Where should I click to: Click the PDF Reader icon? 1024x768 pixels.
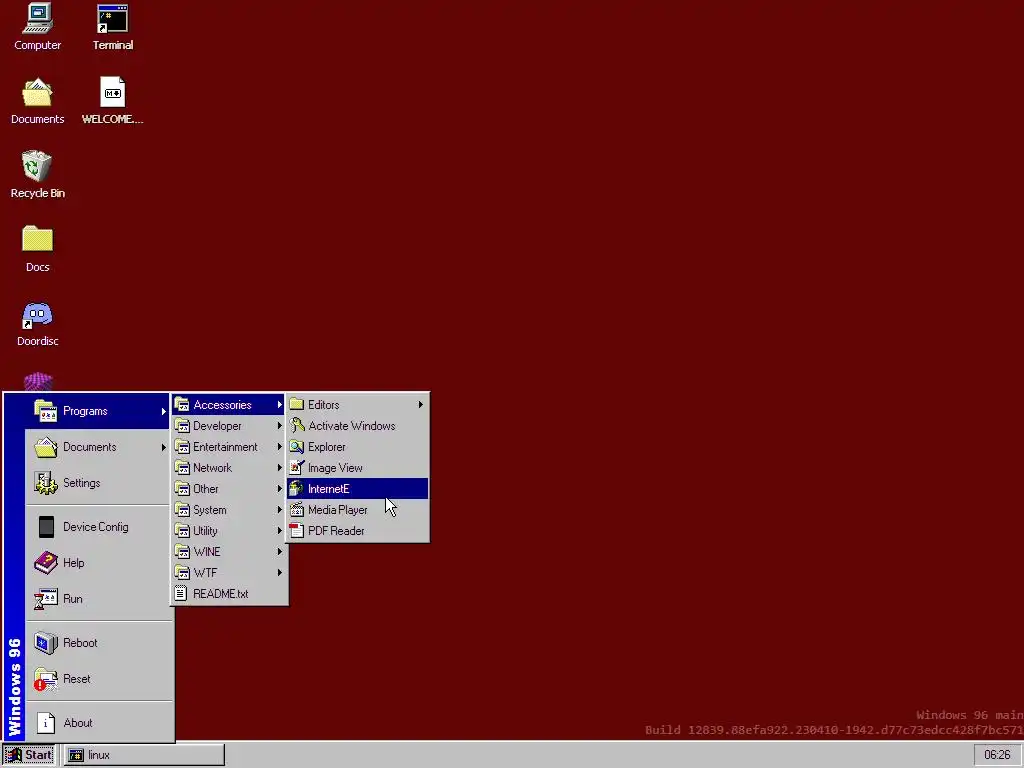click(297, 530)
